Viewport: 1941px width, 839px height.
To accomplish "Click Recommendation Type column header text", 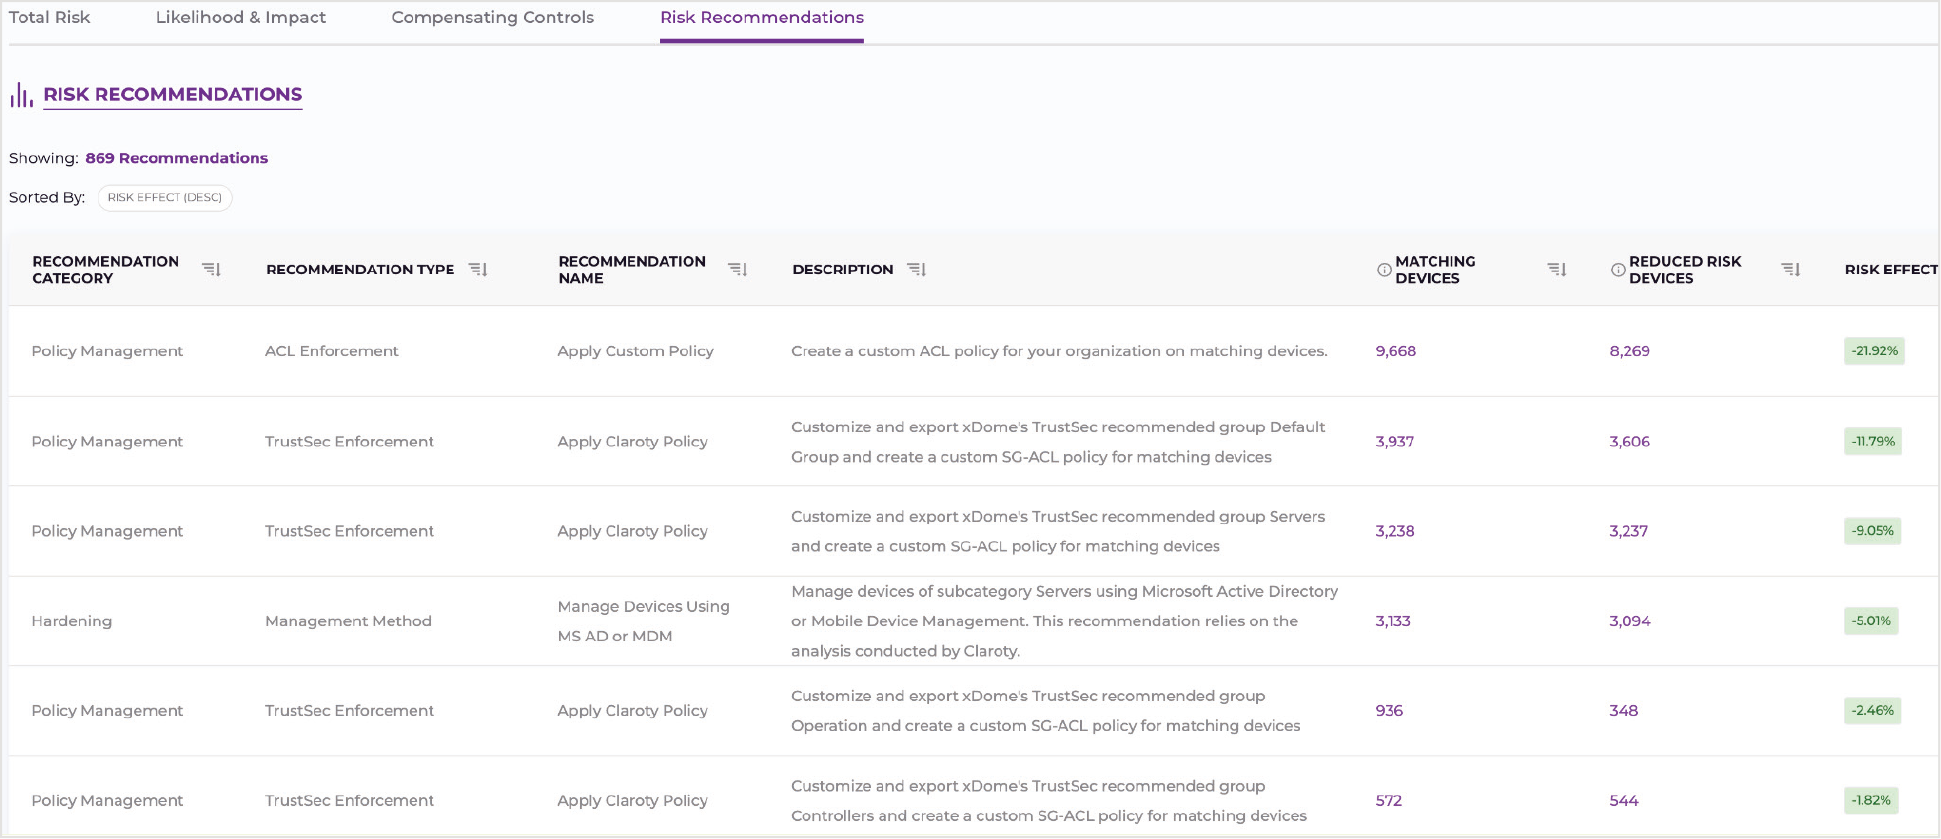I will (x=360, y=269).
